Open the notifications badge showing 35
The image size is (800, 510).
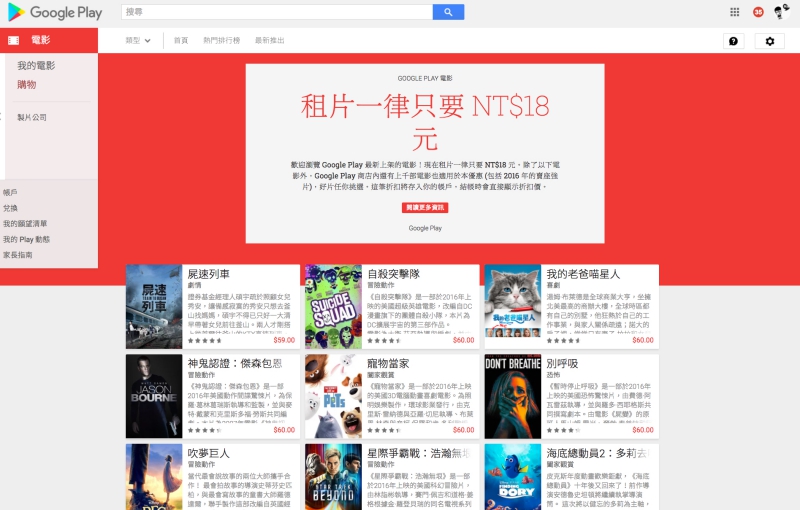[x=758, y=12]
